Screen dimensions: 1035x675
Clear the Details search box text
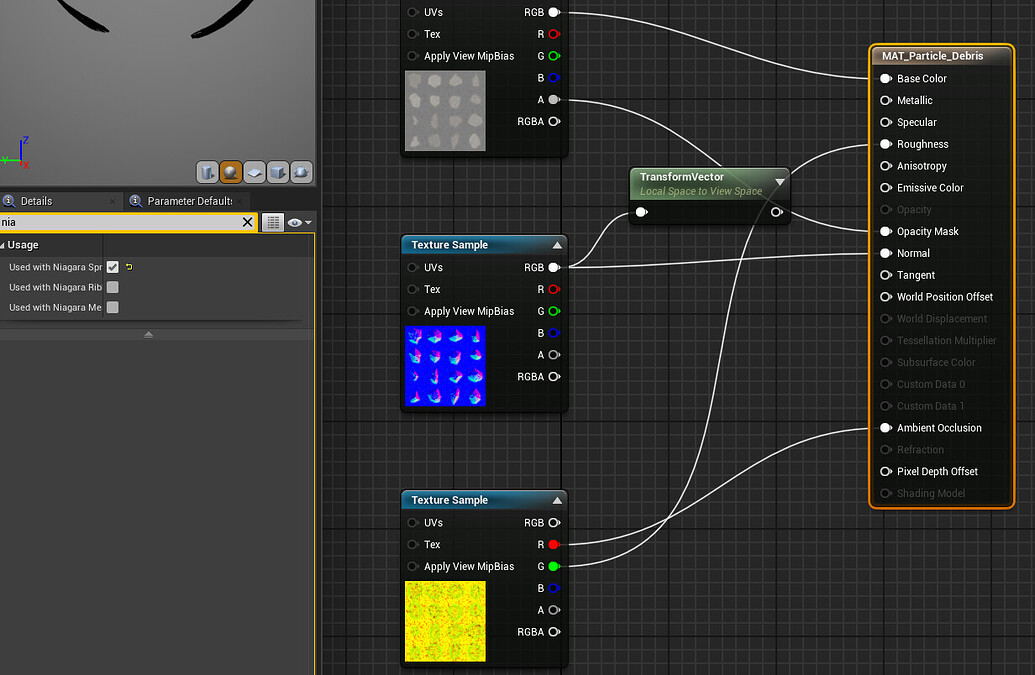click(x=248, y=222)
